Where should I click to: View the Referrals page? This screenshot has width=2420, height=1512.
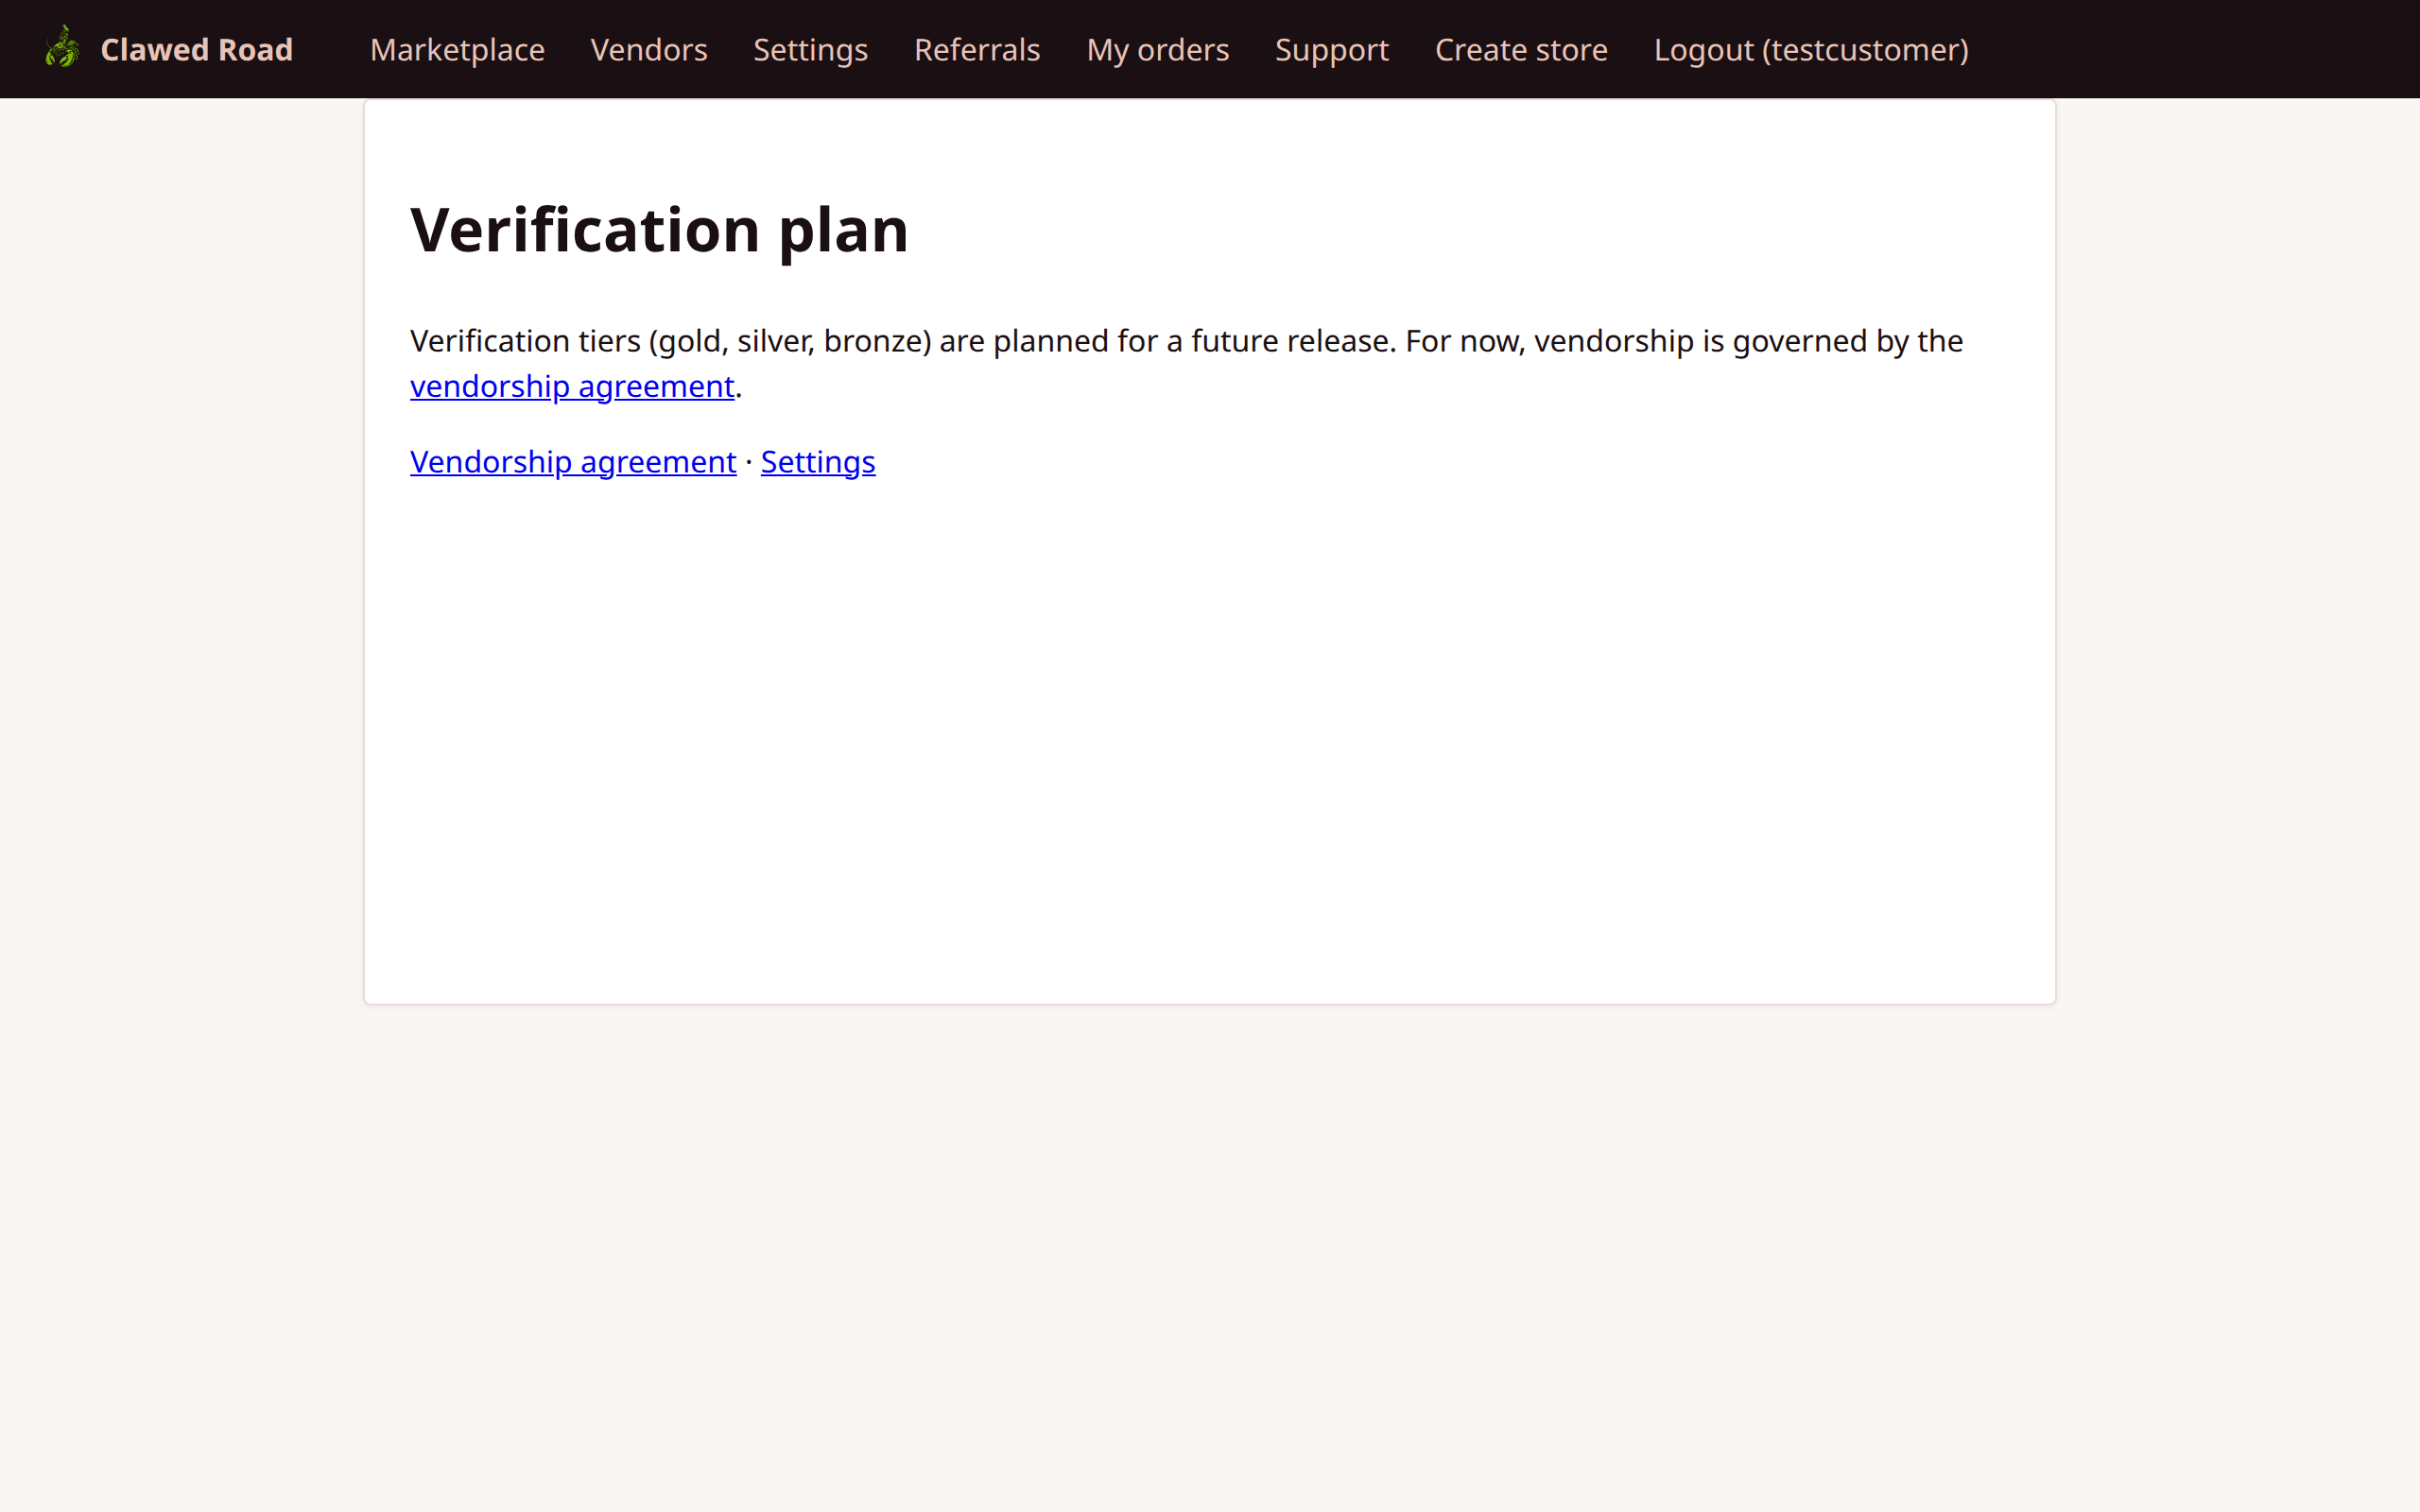pos(976,49)
